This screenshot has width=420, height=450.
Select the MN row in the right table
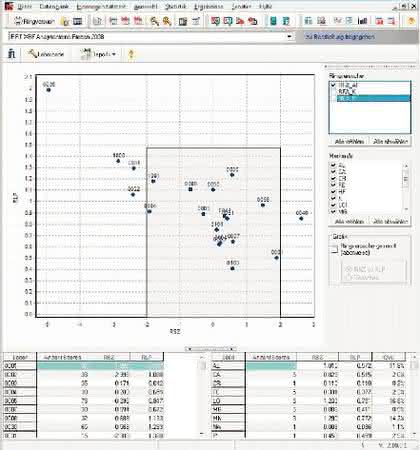309,418
